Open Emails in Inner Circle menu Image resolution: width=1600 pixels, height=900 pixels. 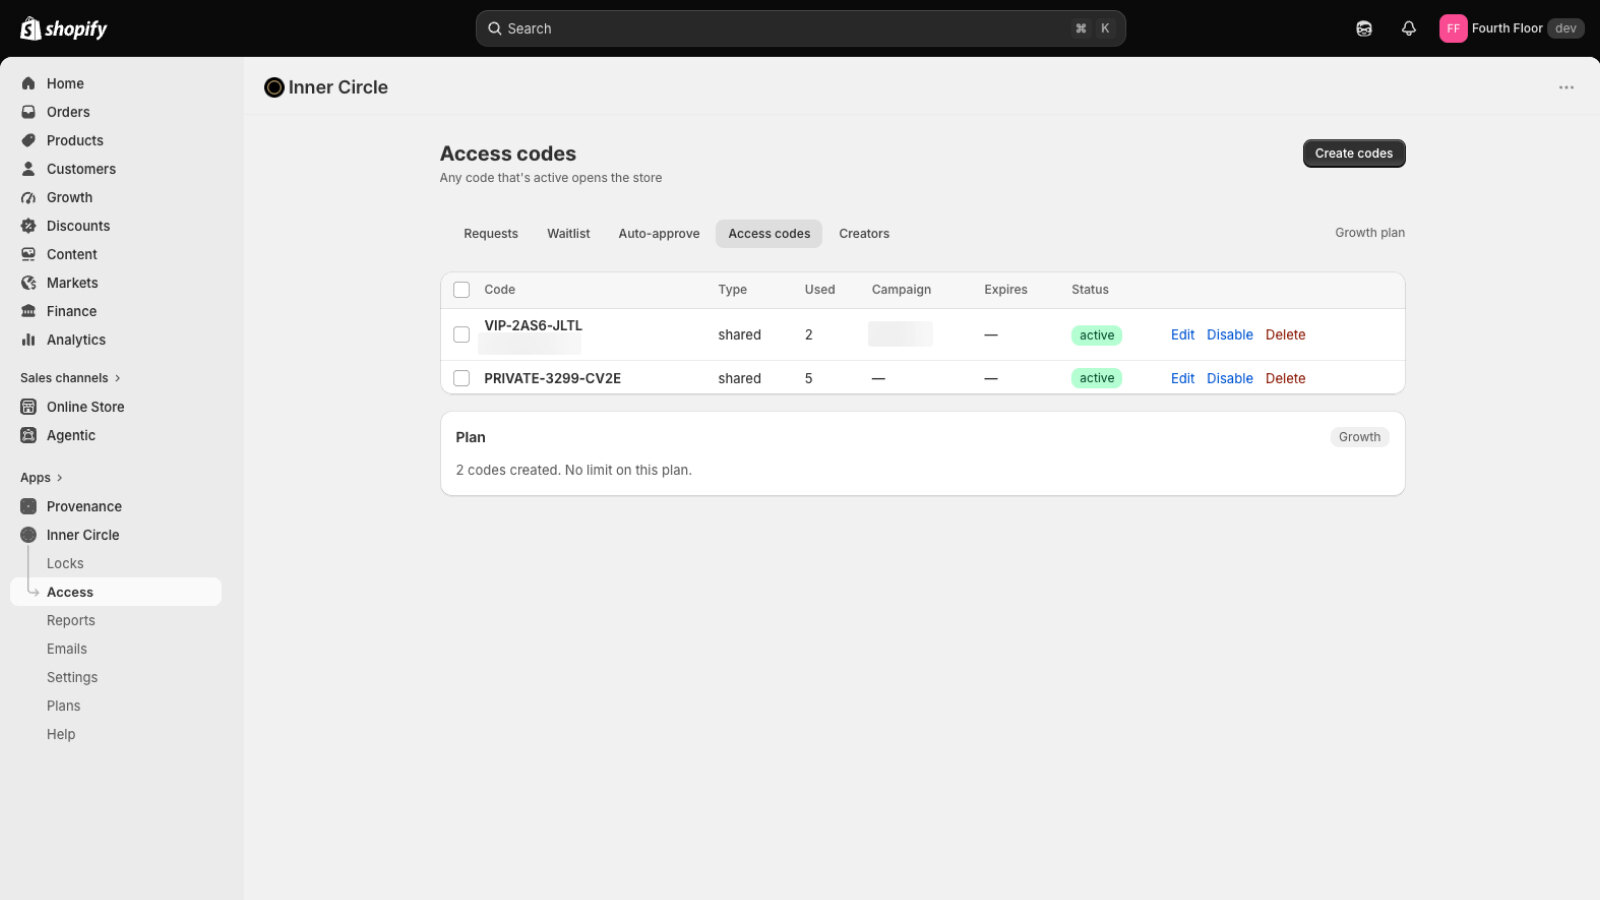pyautogui.click(x=67, y=649)
